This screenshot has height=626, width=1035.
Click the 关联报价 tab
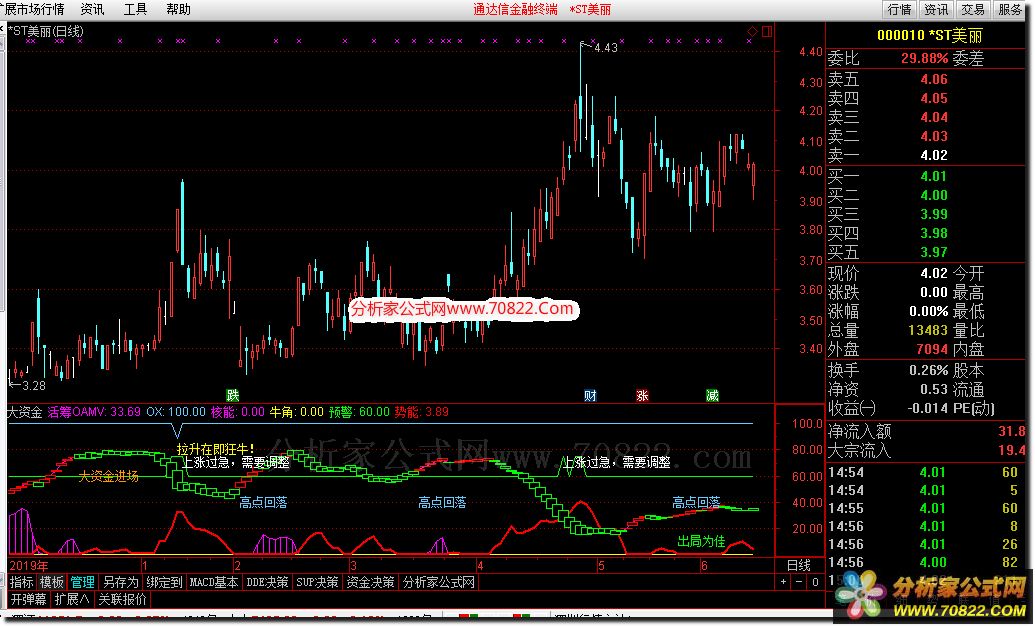point(123,600)
